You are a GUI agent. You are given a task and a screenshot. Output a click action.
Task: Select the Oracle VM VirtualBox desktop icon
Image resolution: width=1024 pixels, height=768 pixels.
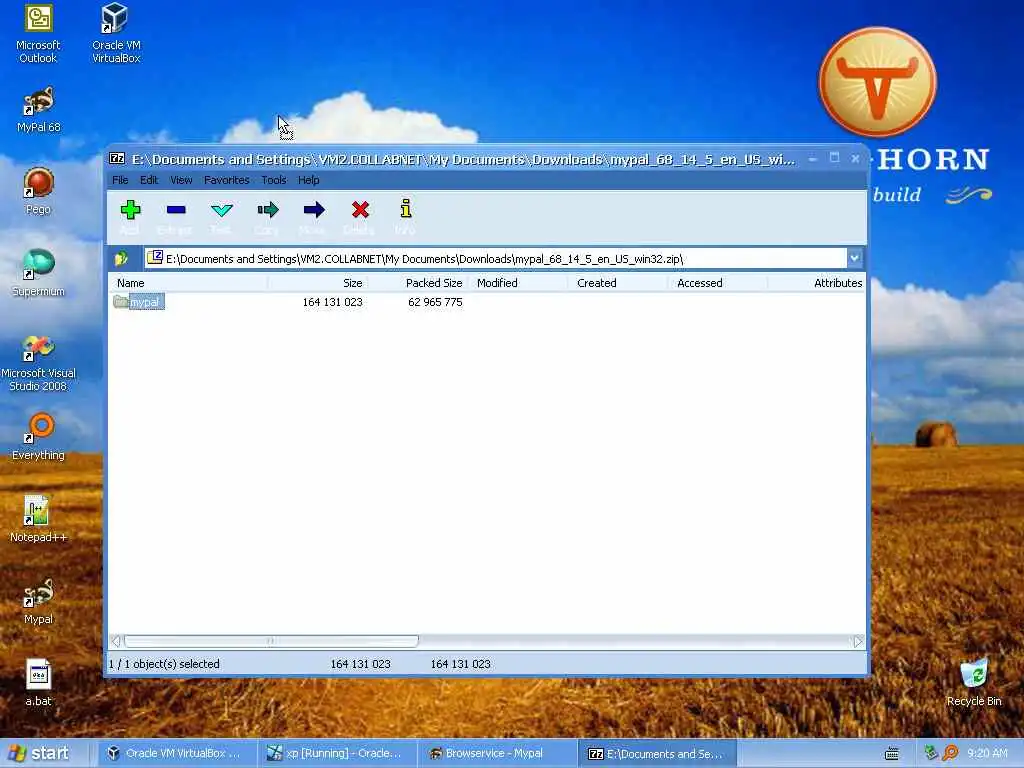[116, 33]
